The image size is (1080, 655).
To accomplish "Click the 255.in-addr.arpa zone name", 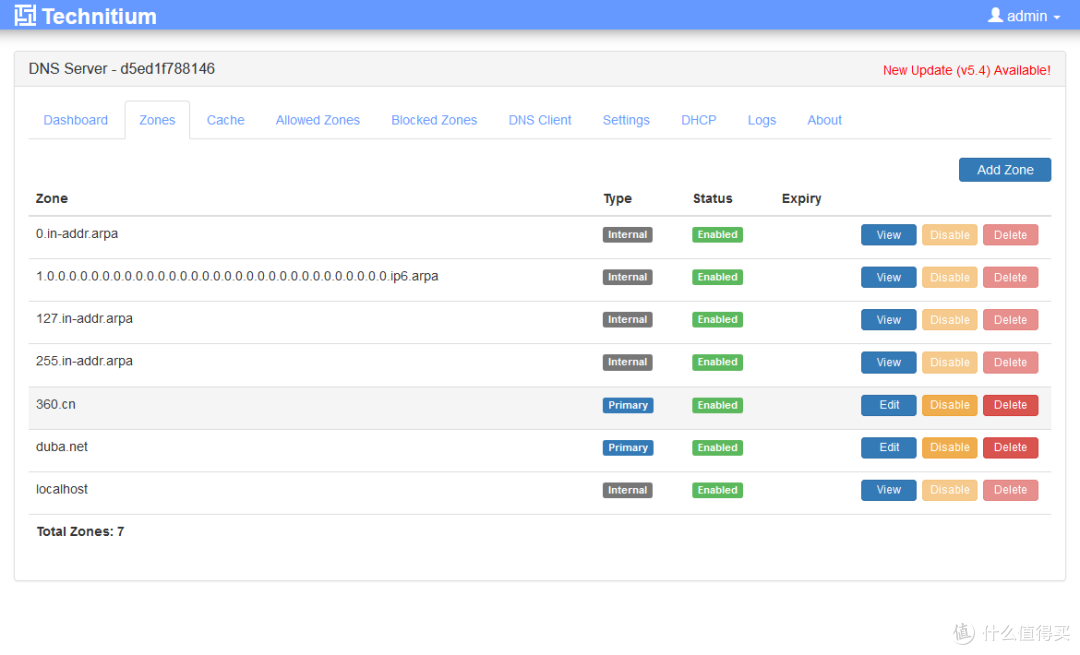I will click(84, 361).
